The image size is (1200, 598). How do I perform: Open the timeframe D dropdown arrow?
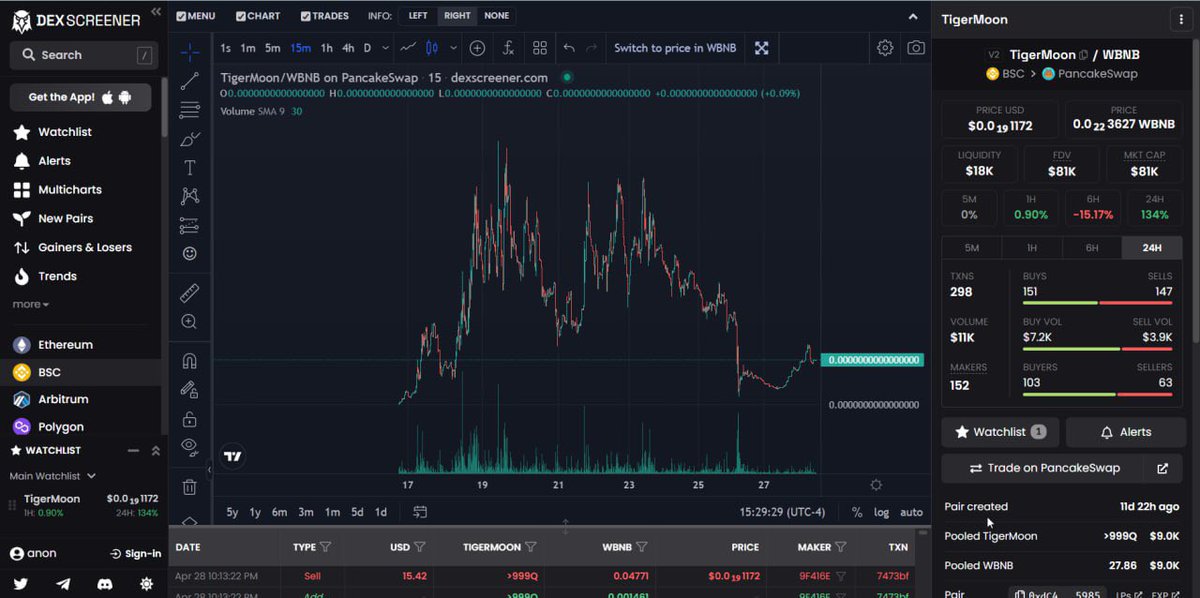tap(384, 48)
